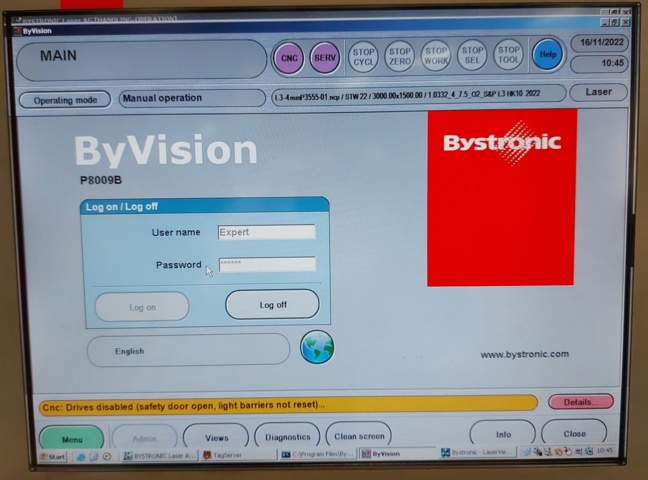The height and width of the screenshot is (480, 648).
Task: Activate STOP SEL button
Action: coord(472,55)
